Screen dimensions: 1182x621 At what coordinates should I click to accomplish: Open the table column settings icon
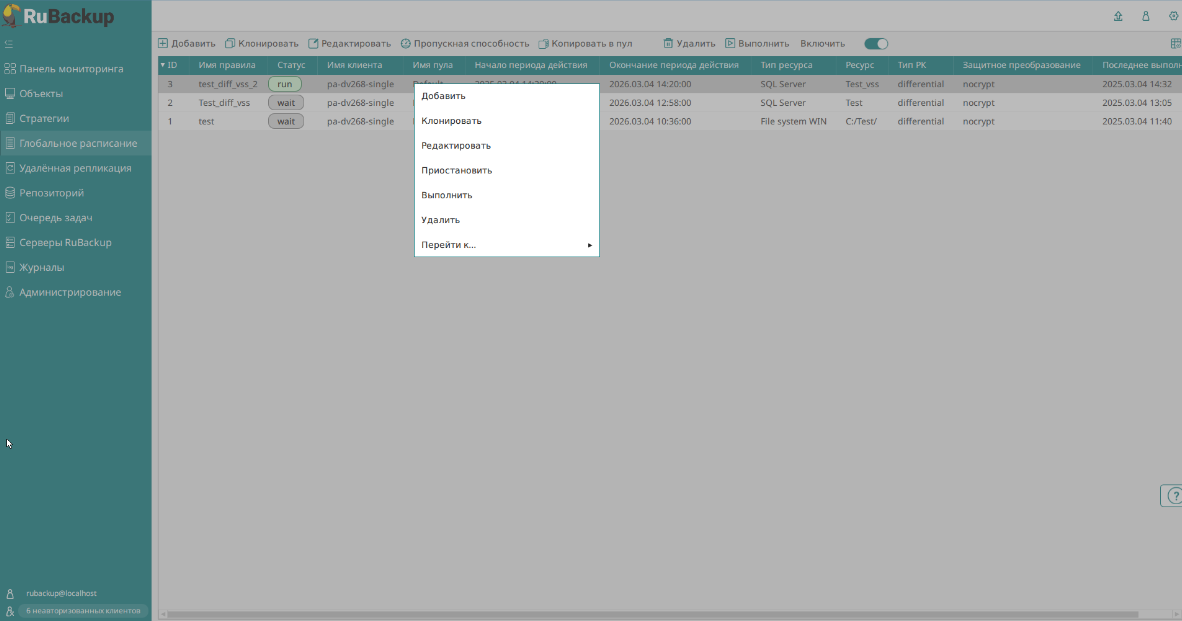click(1175, 44)
